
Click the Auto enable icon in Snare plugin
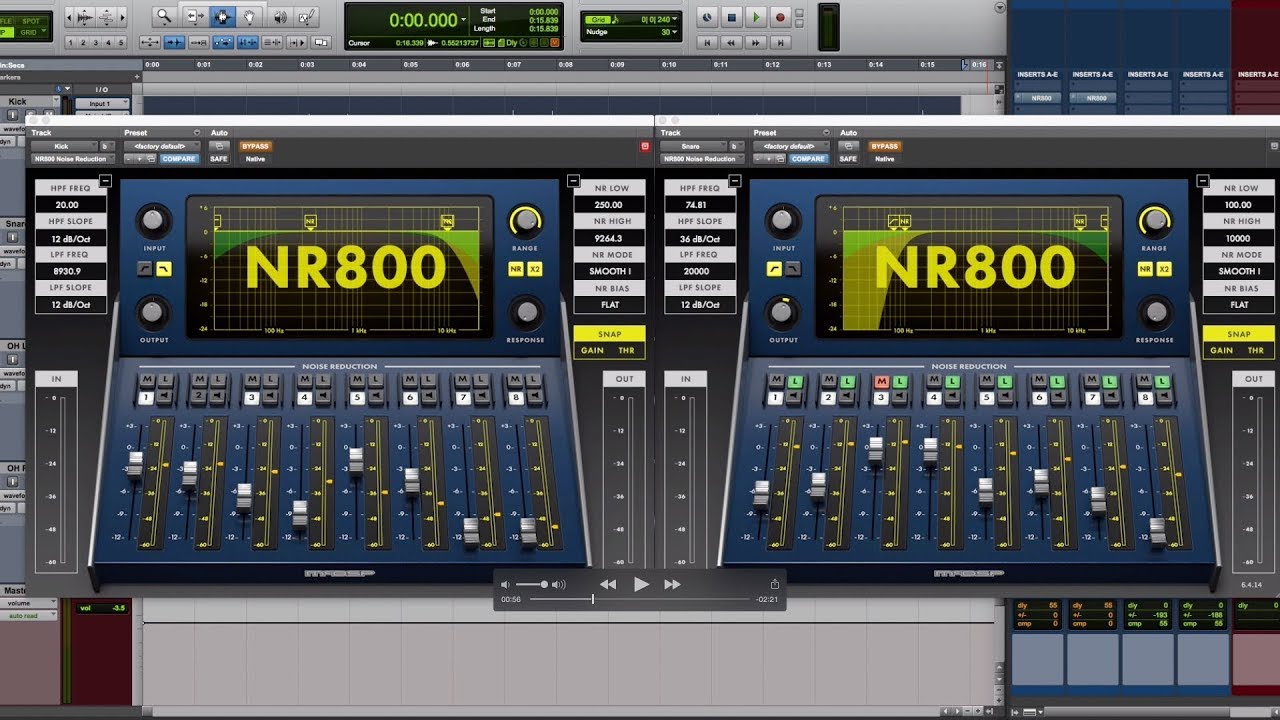click(848, 146)
